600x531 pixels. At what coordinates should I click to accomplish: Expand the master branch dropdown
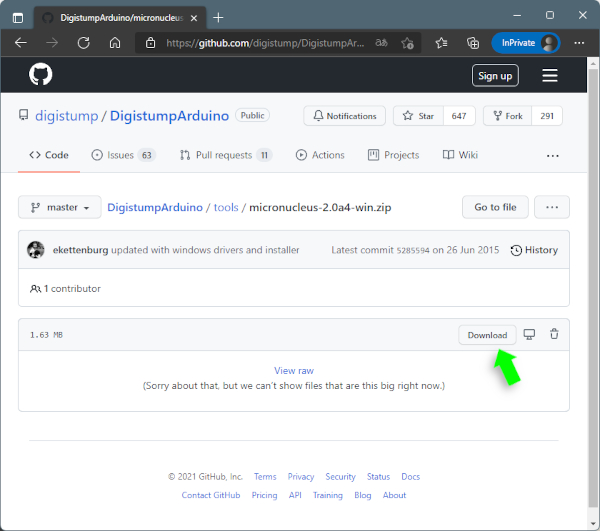[60, 207]
